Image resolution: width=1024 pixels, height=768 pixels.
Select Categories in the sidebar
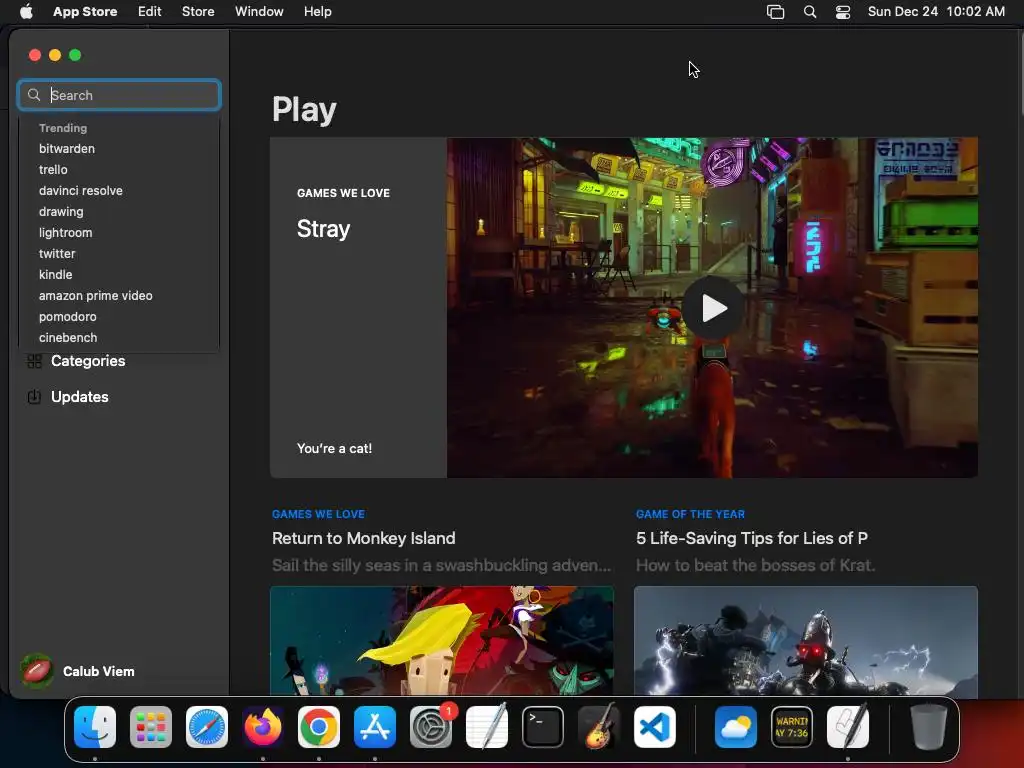pos(88,361)
